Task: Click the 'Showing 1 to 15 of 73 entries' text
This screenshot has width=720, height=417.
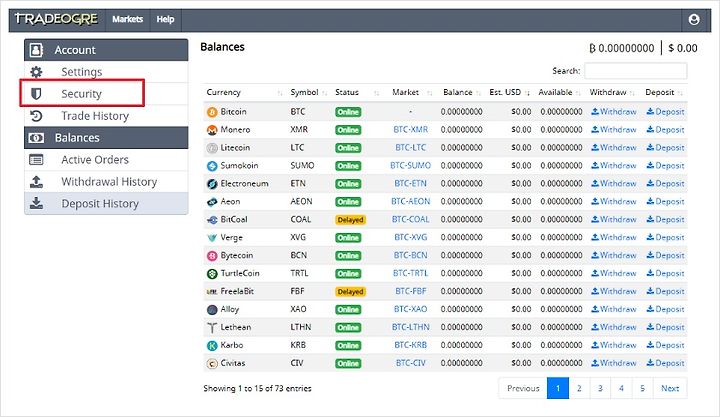Action: coord(257,389)
